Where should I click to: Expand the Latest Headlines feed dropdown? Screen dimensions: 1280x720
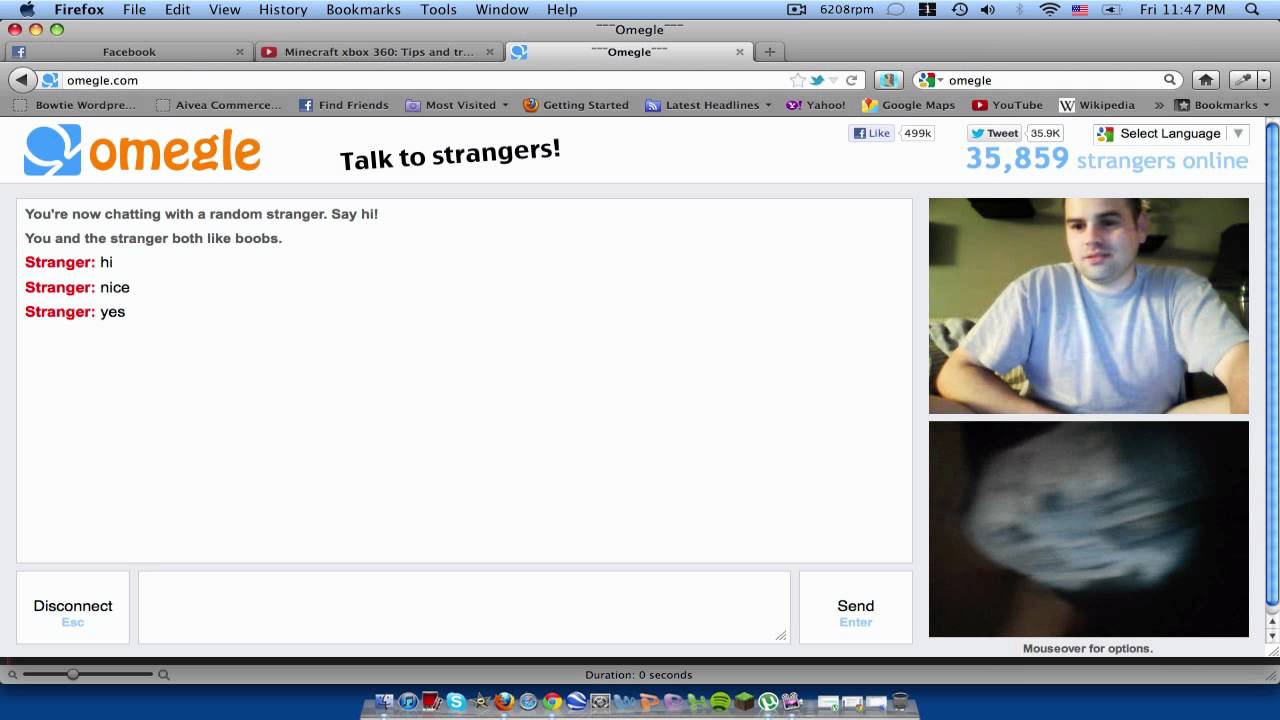tap(711, 105)
